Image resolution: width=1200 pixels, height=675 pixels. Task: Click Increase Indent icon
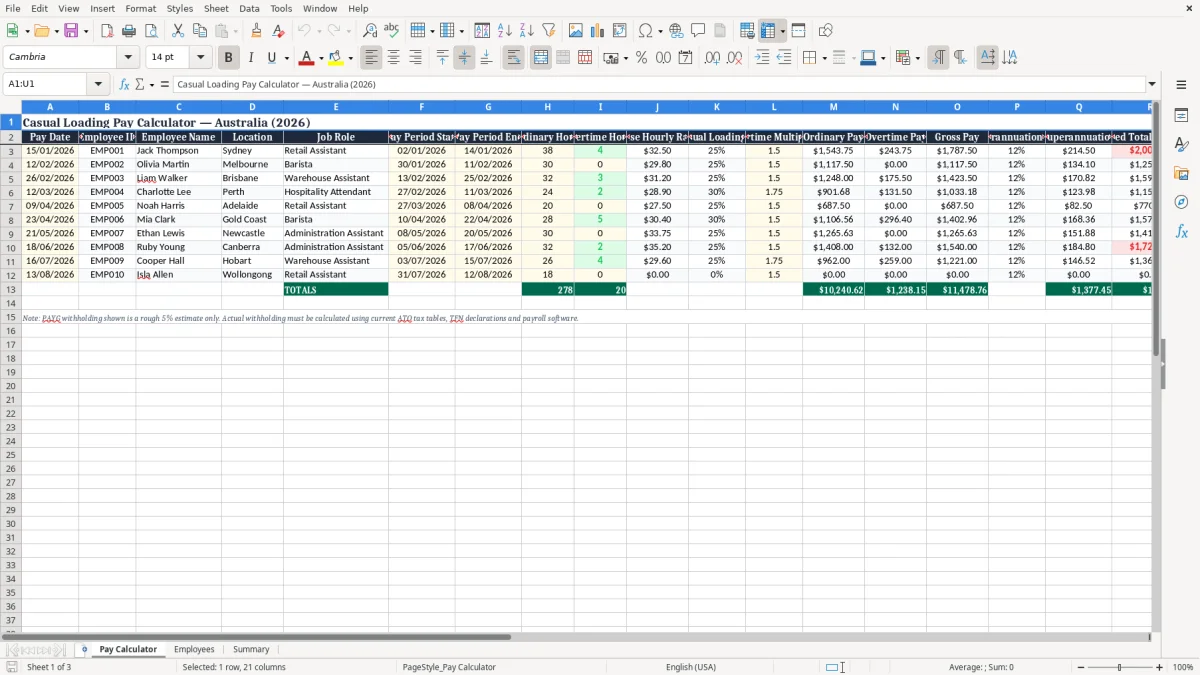[x=762, y=58]
